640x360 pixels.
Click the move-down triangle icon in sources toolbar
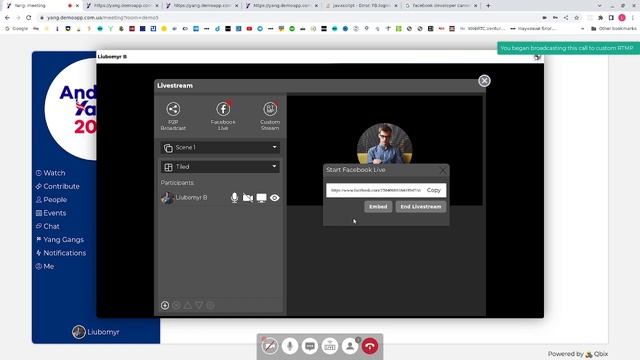(x=199, y=305)
